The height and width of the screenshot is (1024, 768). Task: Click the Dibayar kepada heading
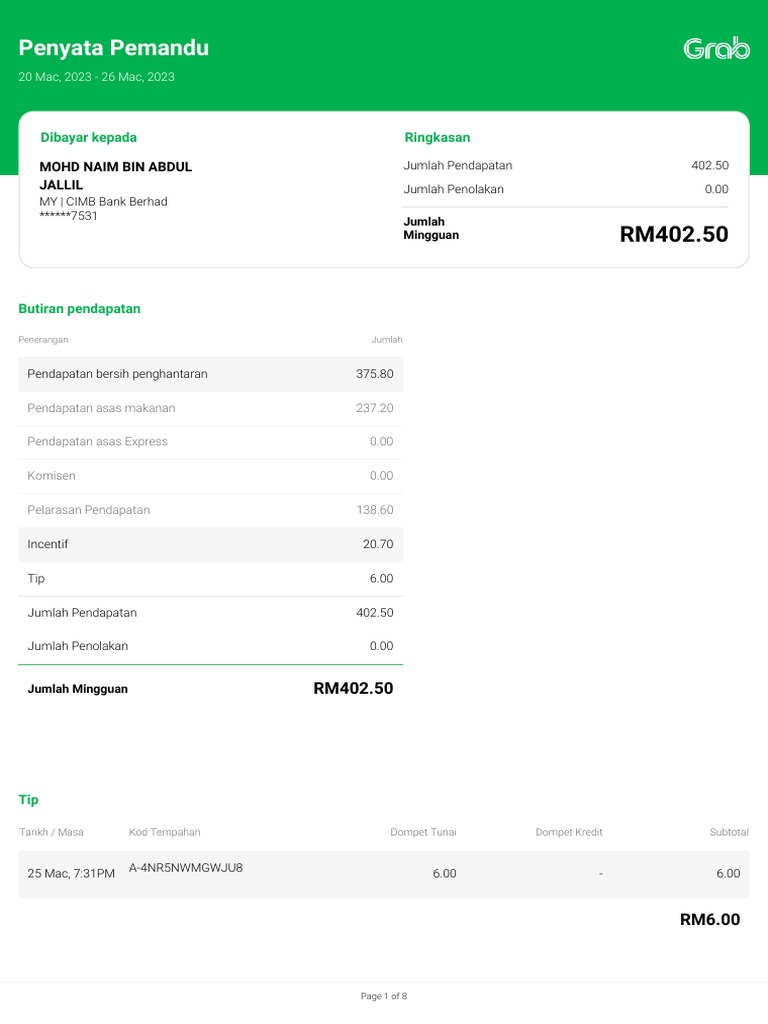88,137
